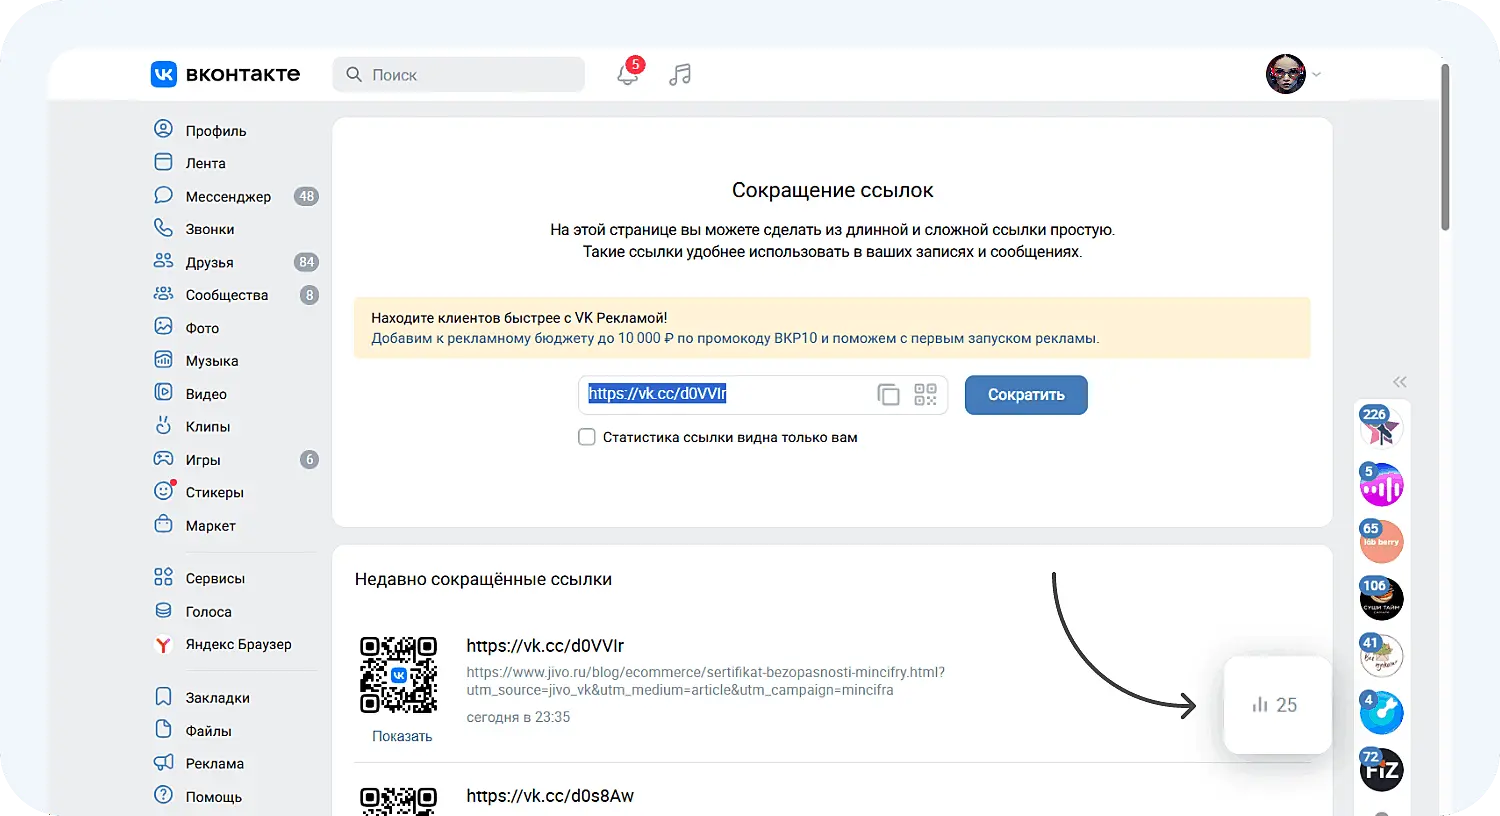Open the Стикеры smiley icon
Image resolution: width=1500 pixels, height=816 pixels.
click(x=163, y=491)
